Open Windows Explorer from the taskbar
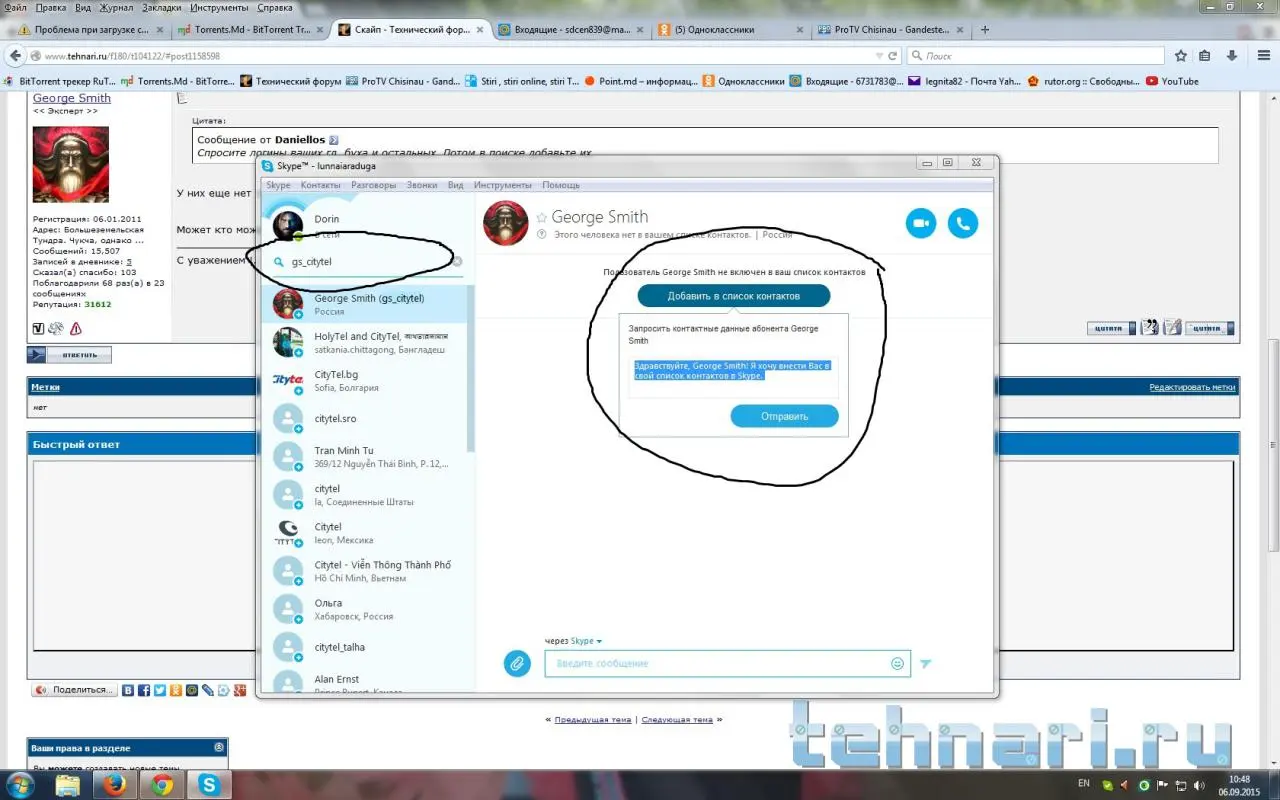The image size is (1280, 800). tap(68, 785)
